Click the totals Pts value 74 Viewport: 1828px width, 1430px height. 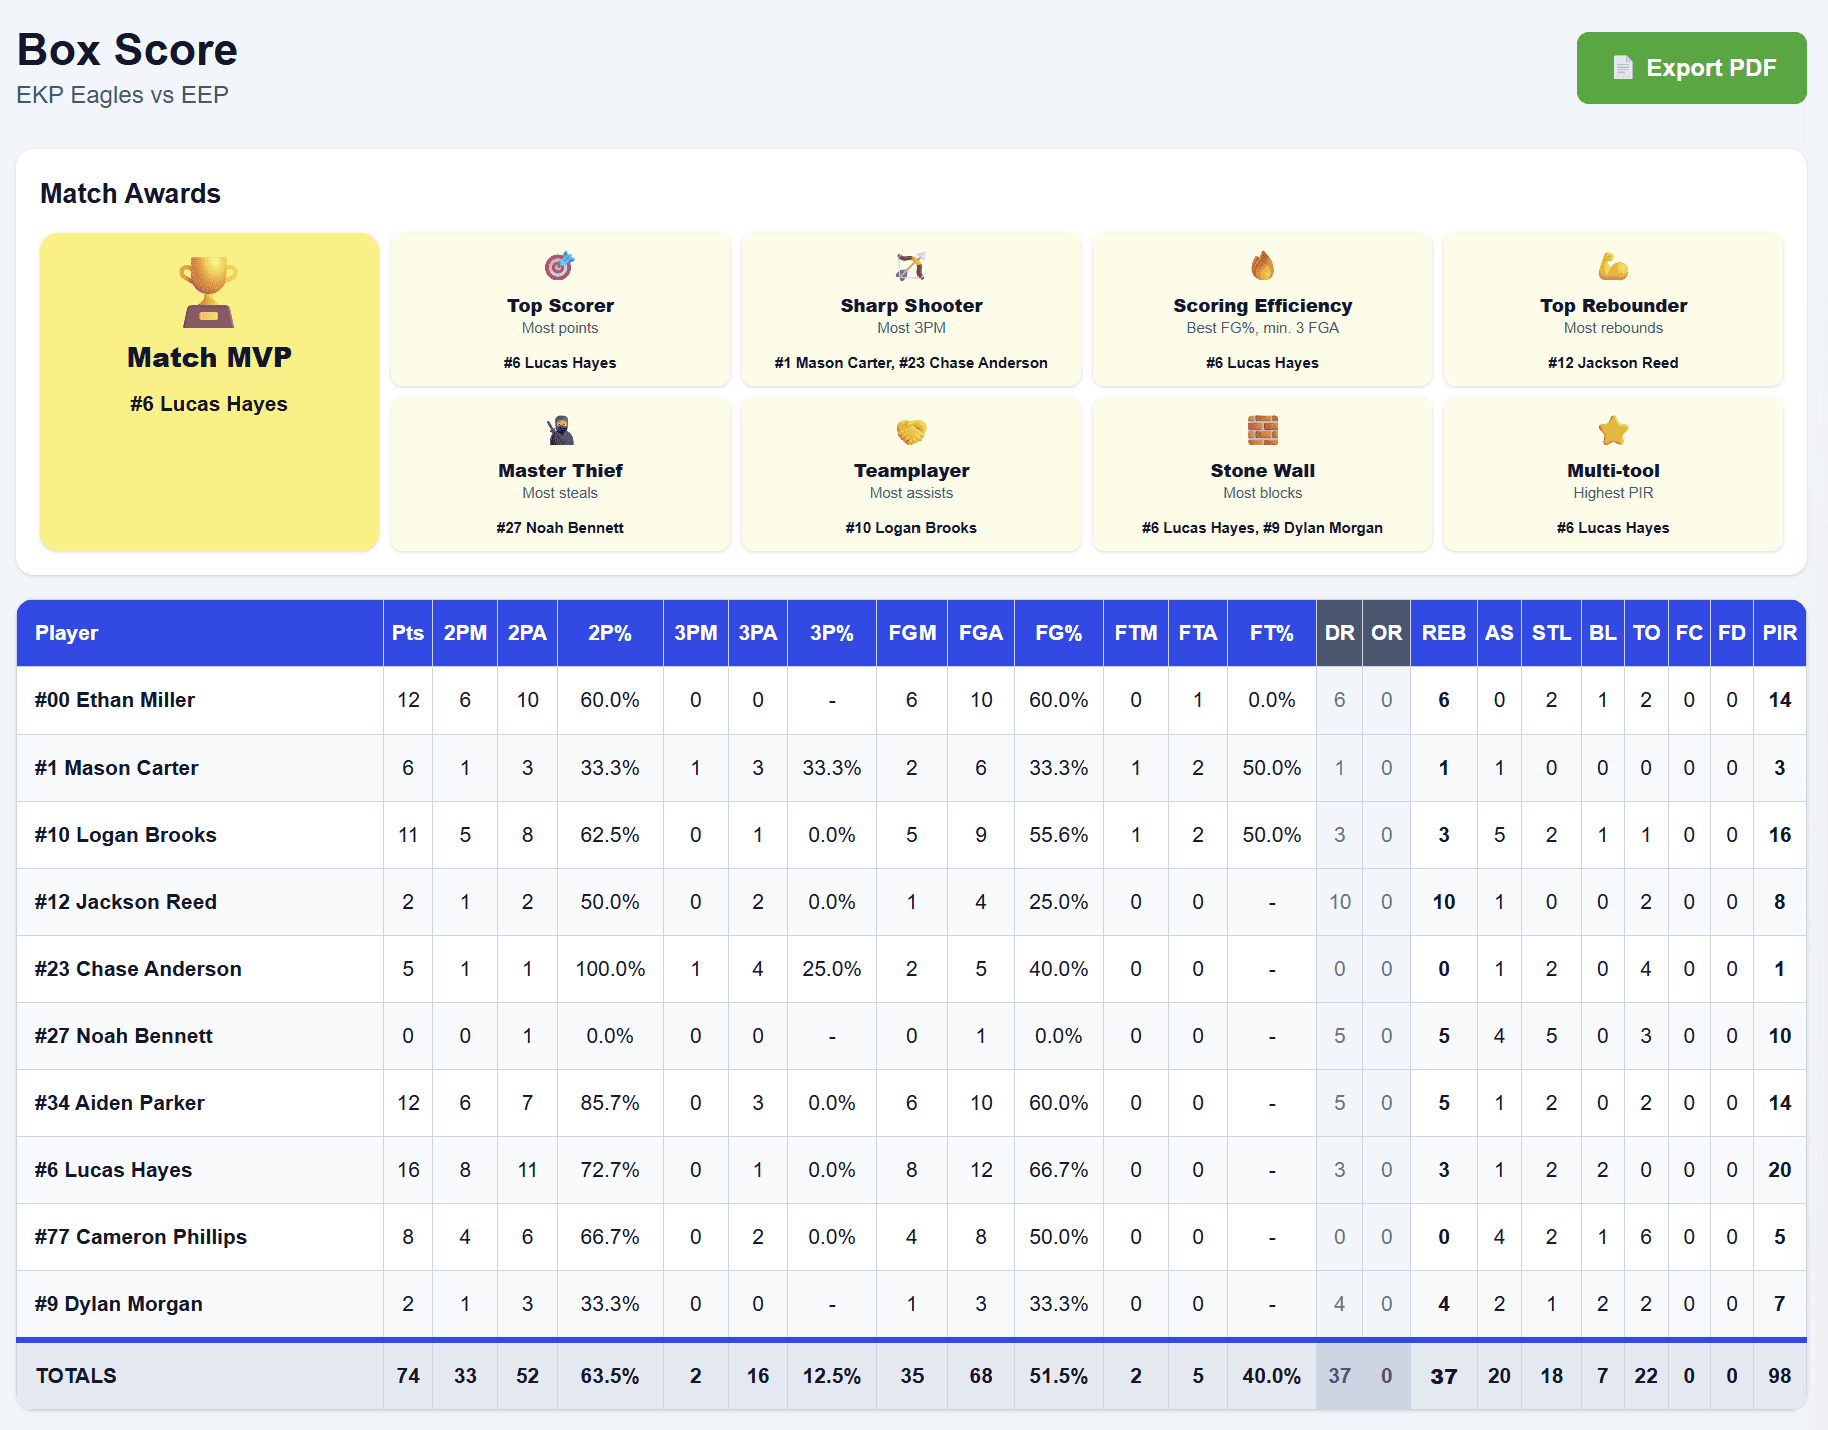[x=407, y=1376]
